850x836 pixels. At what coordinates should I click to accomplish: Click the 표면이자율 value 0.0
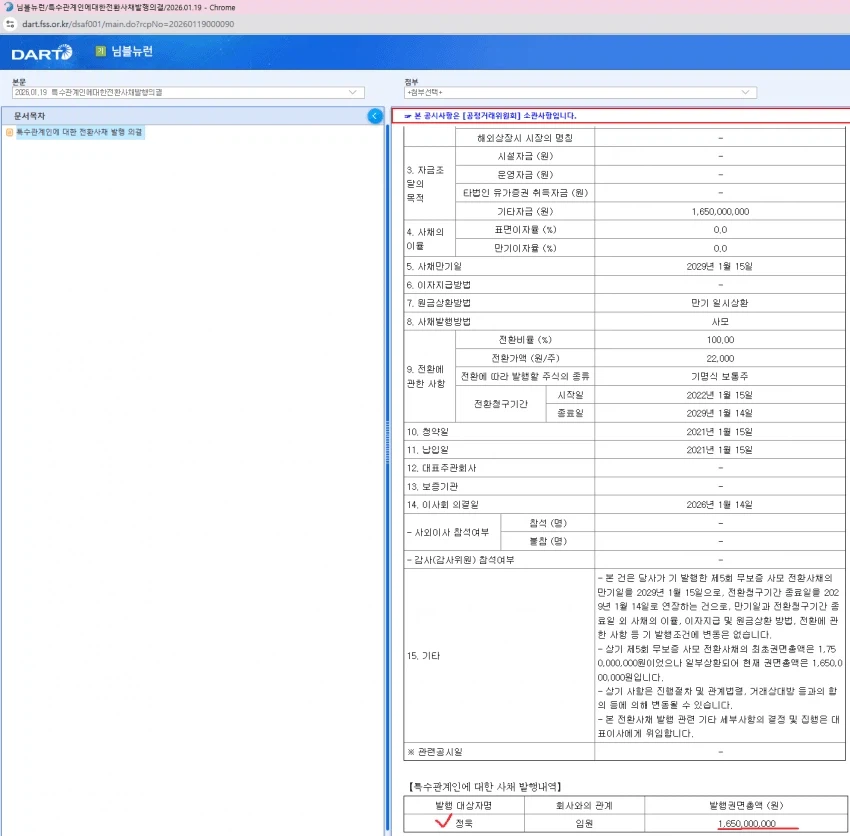(x=720, y=230)
